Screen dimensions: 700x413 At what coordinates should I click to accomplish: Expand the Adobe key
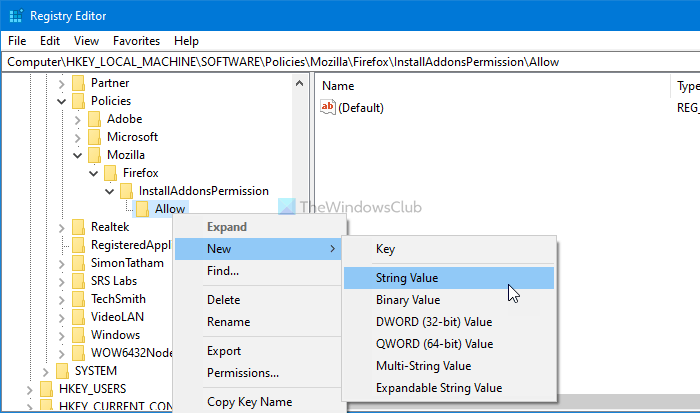78,120
